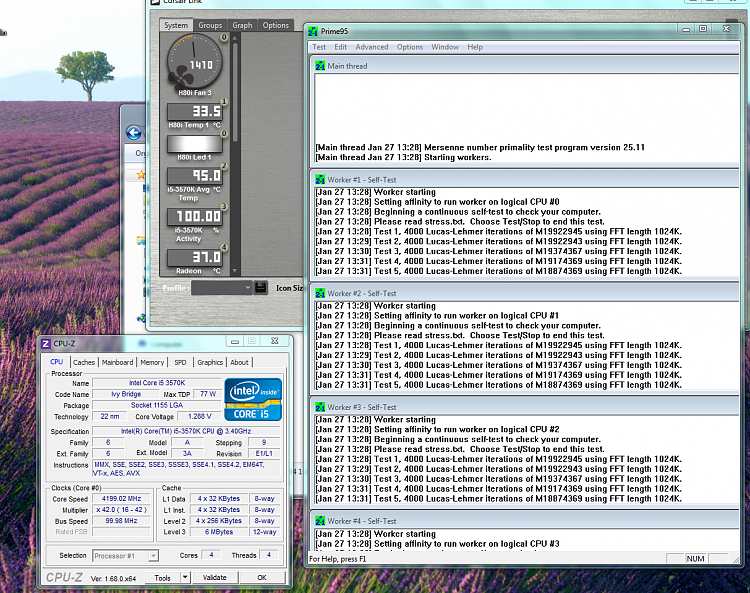750x593 pixels.
Task: Open the Window menu in Prime95
Action: point(445,47)
